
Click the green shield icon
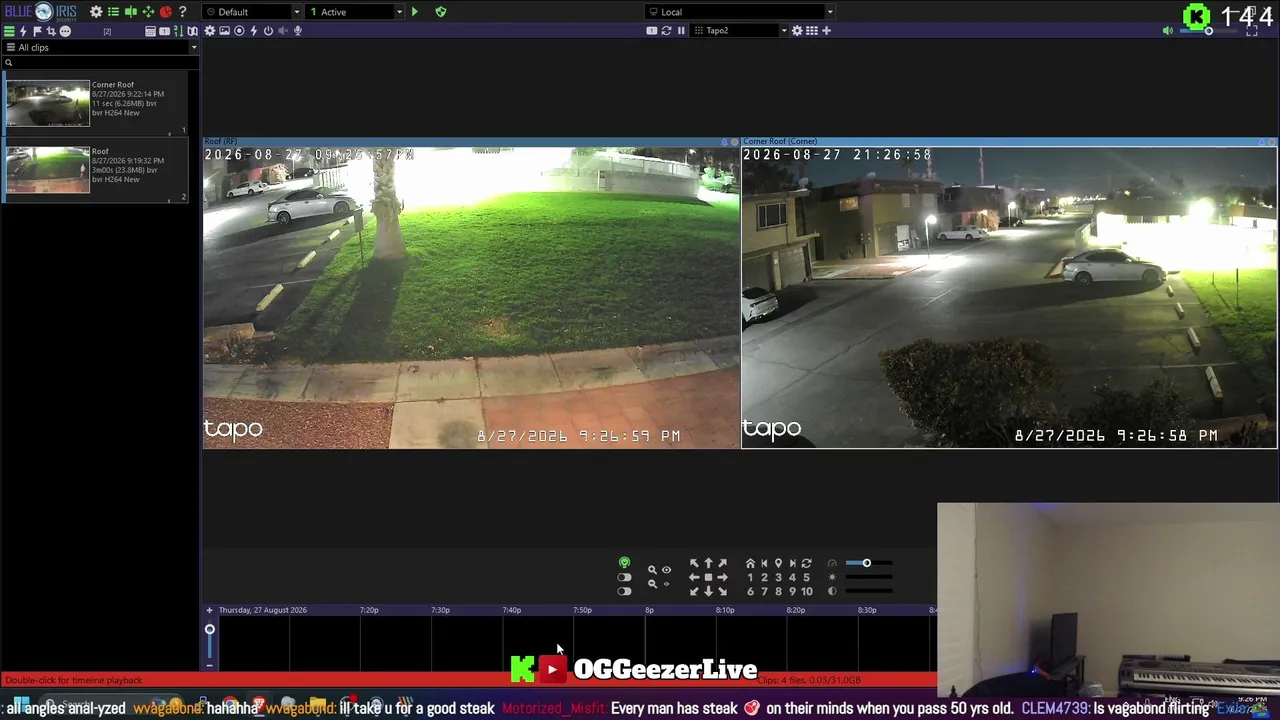pyautogui.click(x=440, y=12)
